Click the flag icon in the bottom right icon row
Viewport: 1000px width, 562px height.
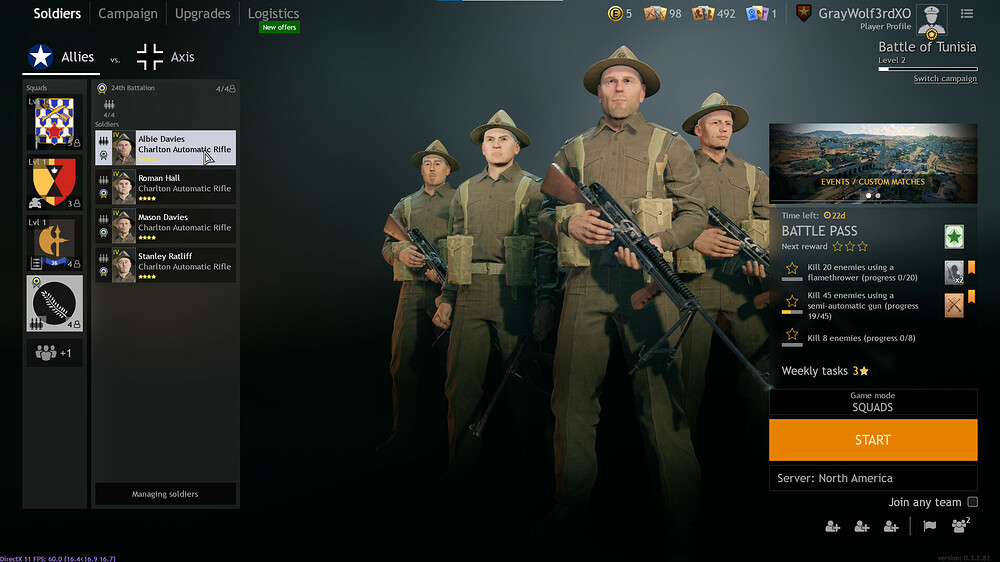(x=930, y=526)
